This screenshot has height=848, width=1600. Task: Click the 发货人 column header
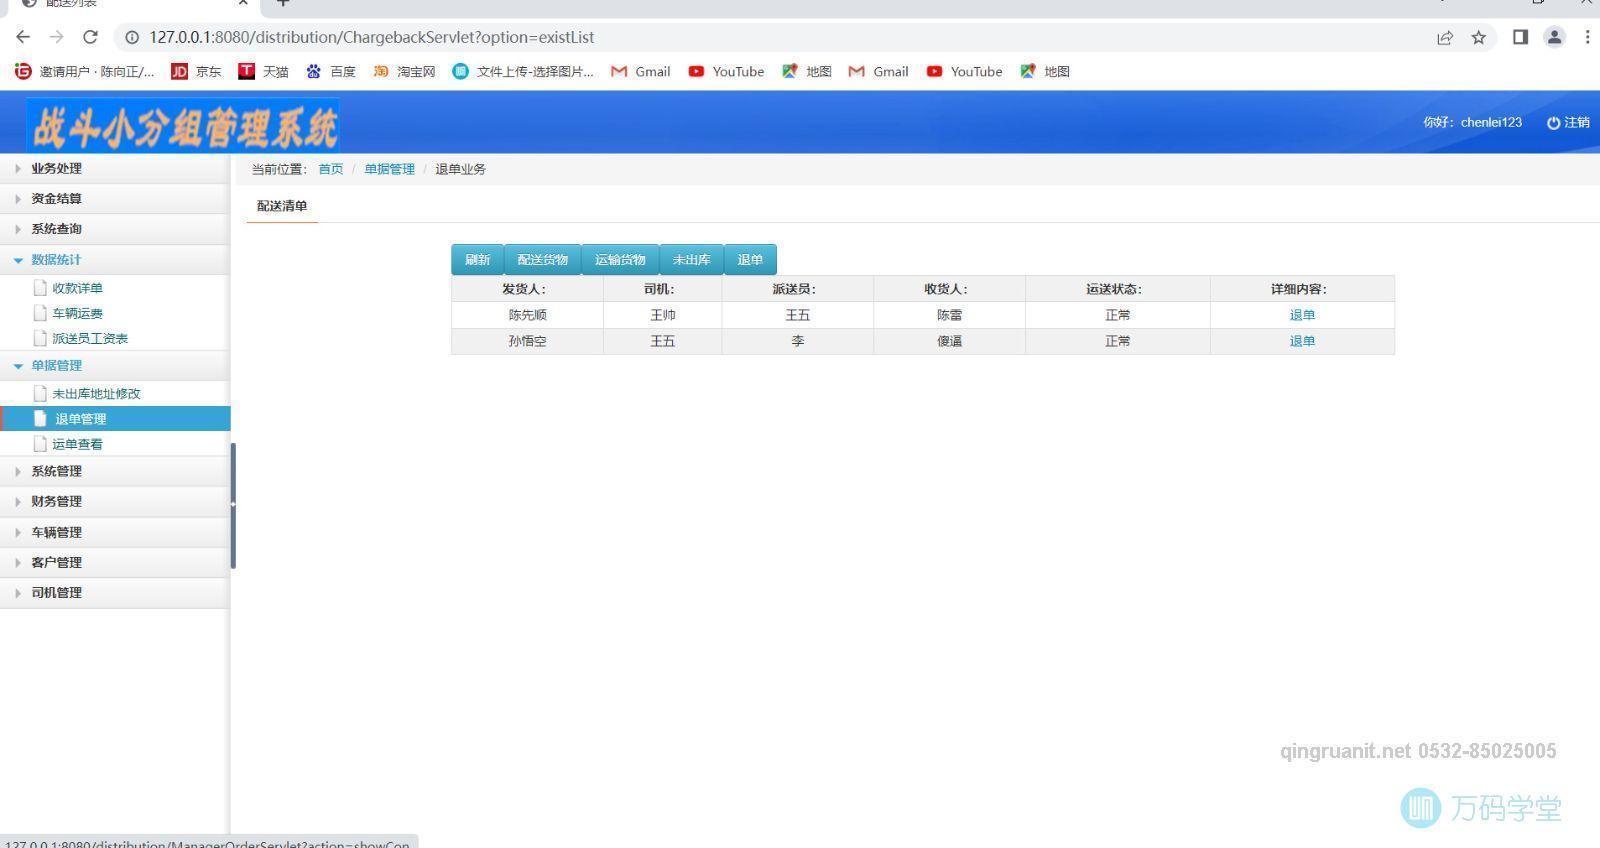[527, 289]
